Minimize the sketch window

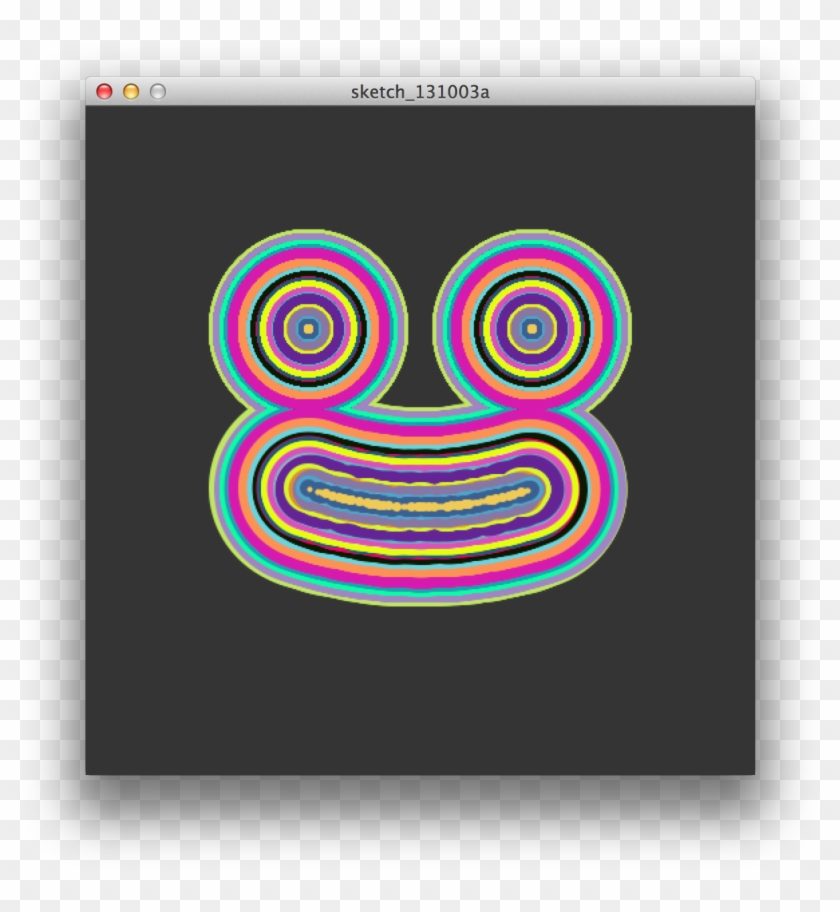tap(130, 91)
